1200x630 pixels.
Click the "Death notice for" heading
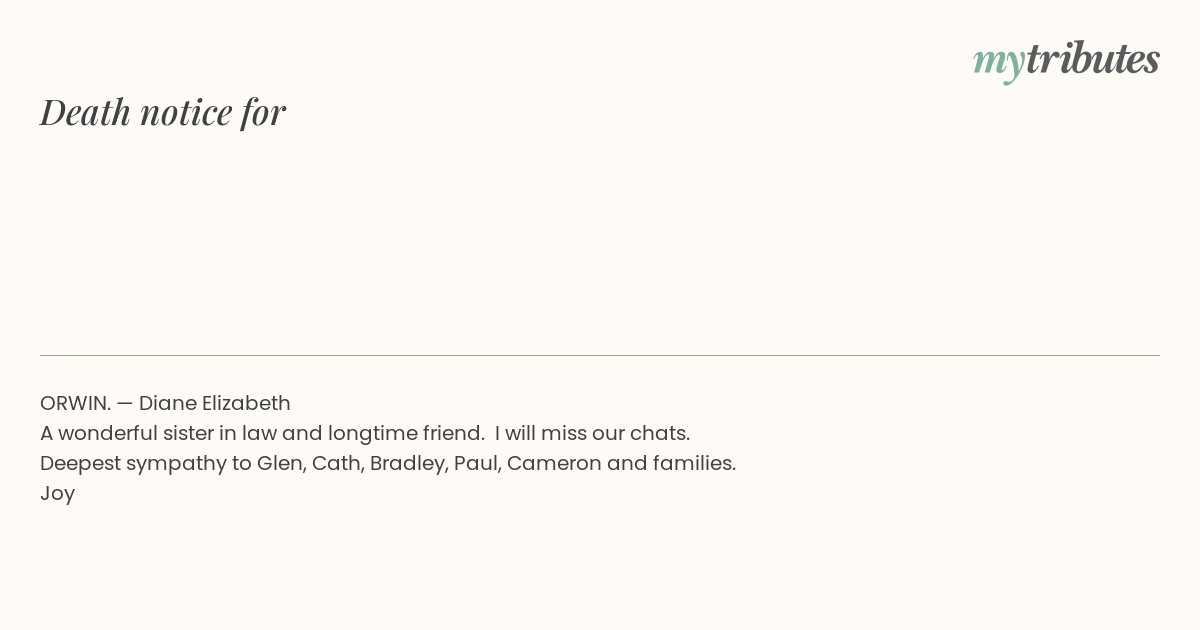[x=163, y=112]
